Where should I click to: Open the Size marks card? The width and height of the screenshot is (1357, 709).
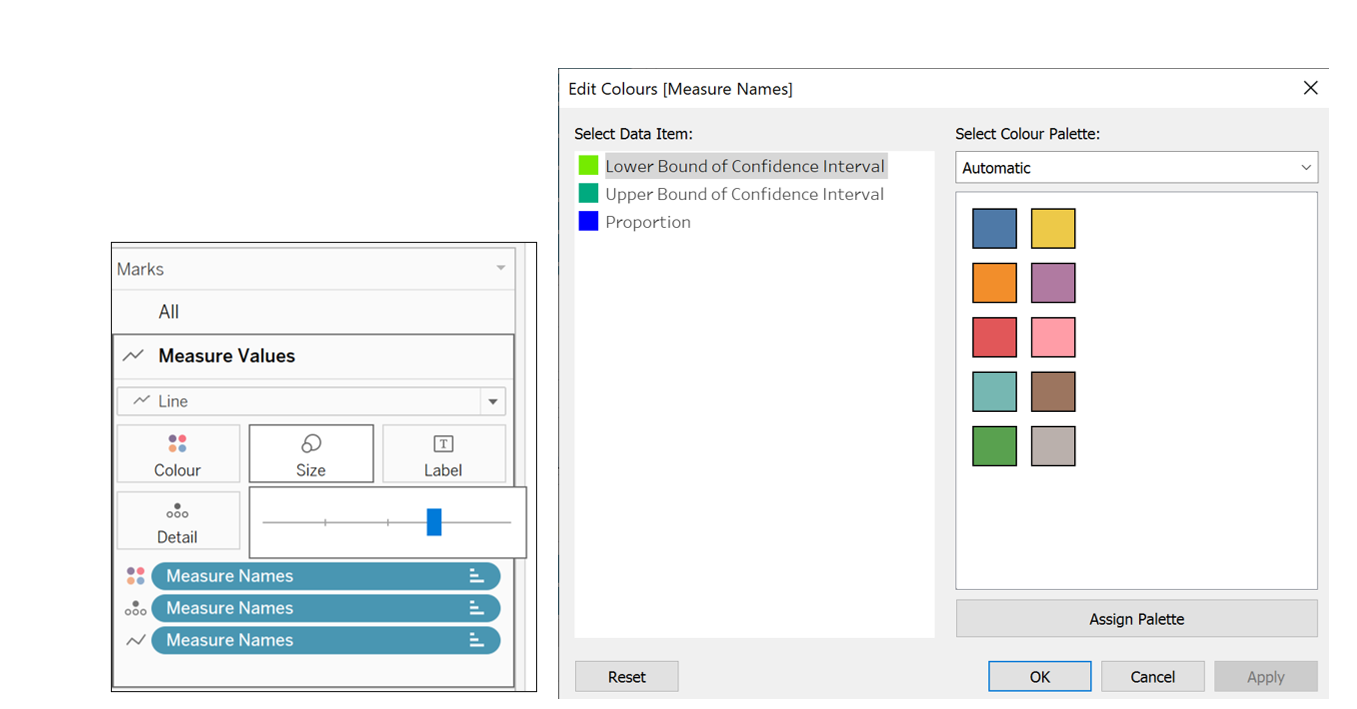(311, 454)
